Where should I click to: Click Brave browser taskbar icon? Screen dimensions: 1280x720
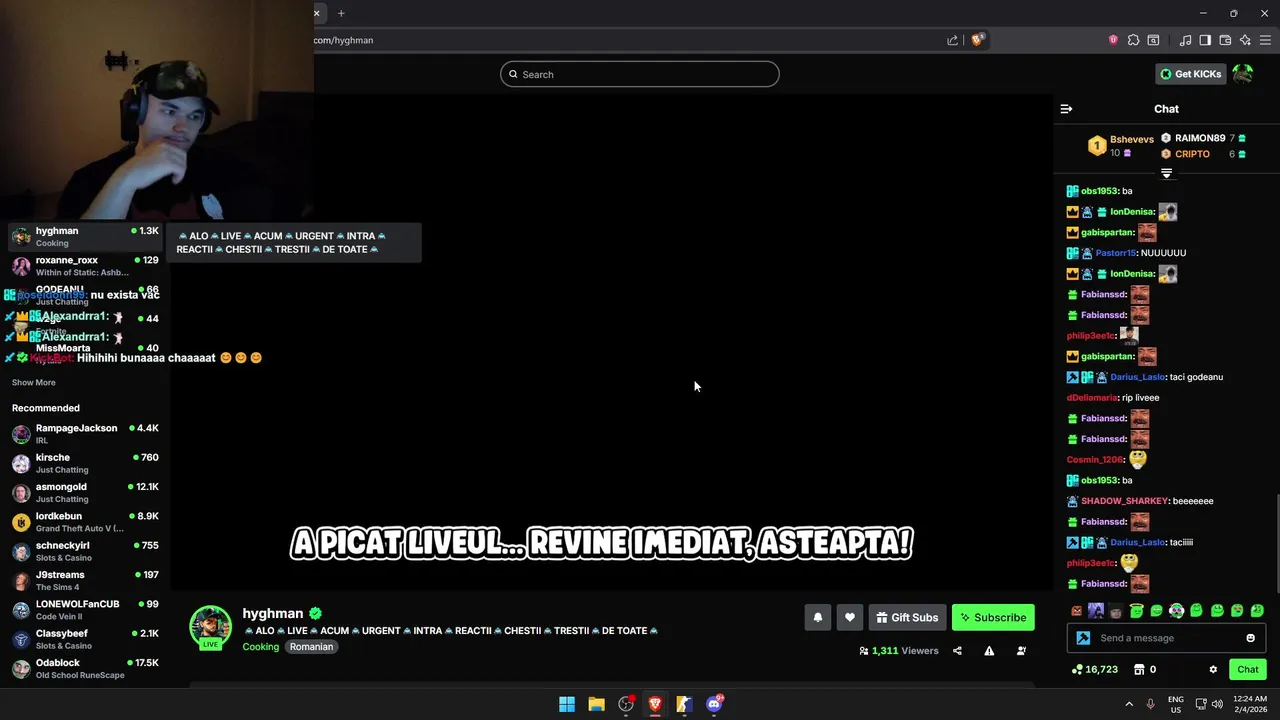click(655, 704)
